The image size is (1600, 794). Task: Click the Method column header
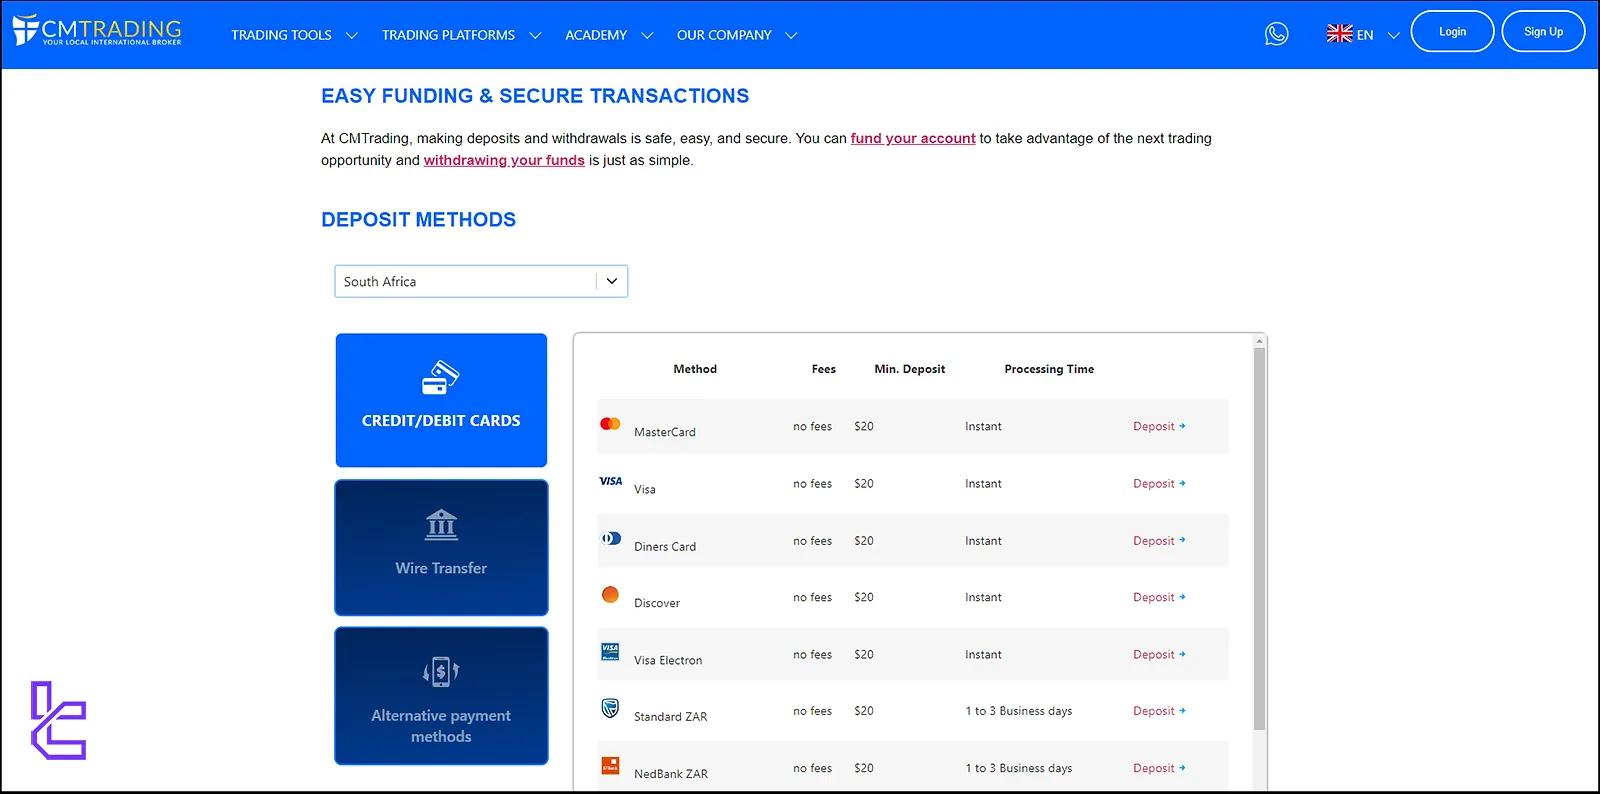click(695, 369)
